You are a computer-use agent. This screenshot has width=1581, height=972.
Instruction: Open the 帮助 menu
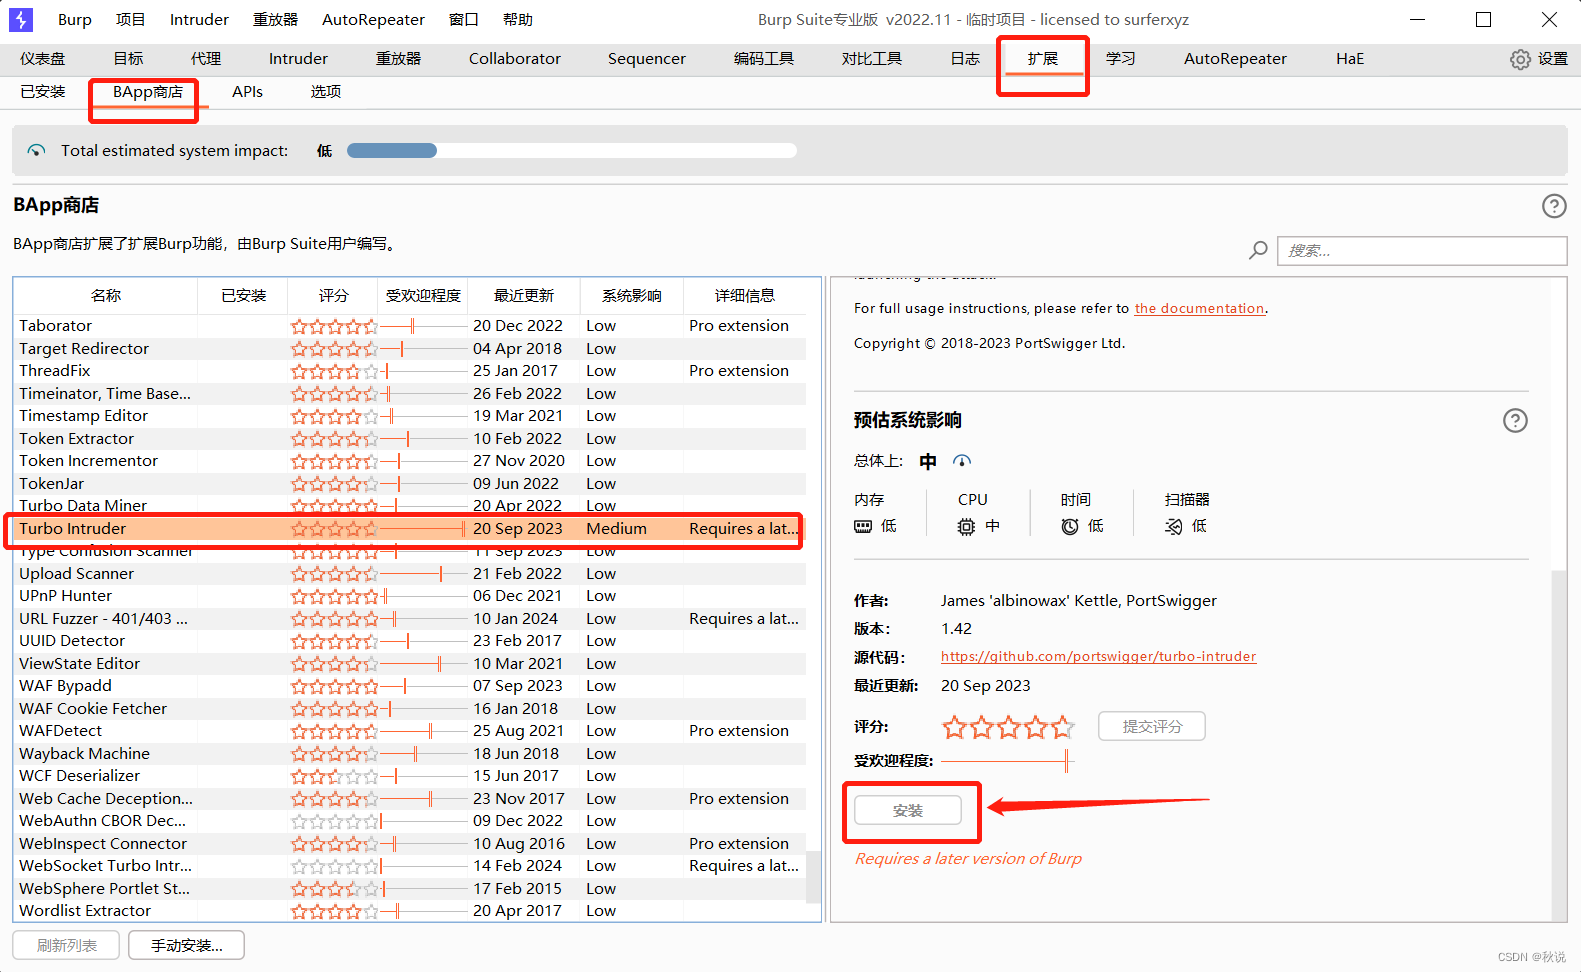point(518,19)
